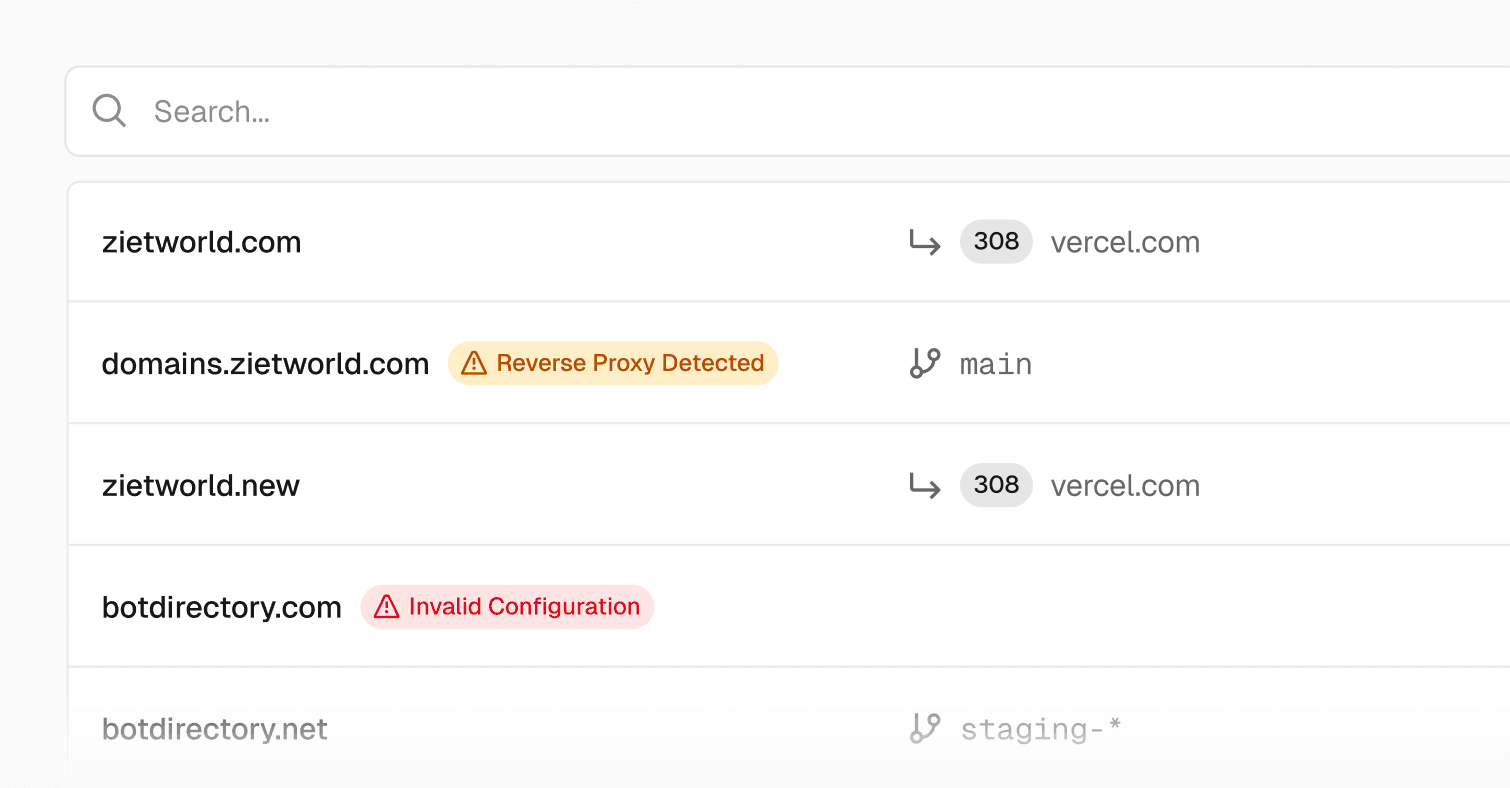
Task: Open vercel.com redirect target for zietworld.com
Action: [1125, 242]
